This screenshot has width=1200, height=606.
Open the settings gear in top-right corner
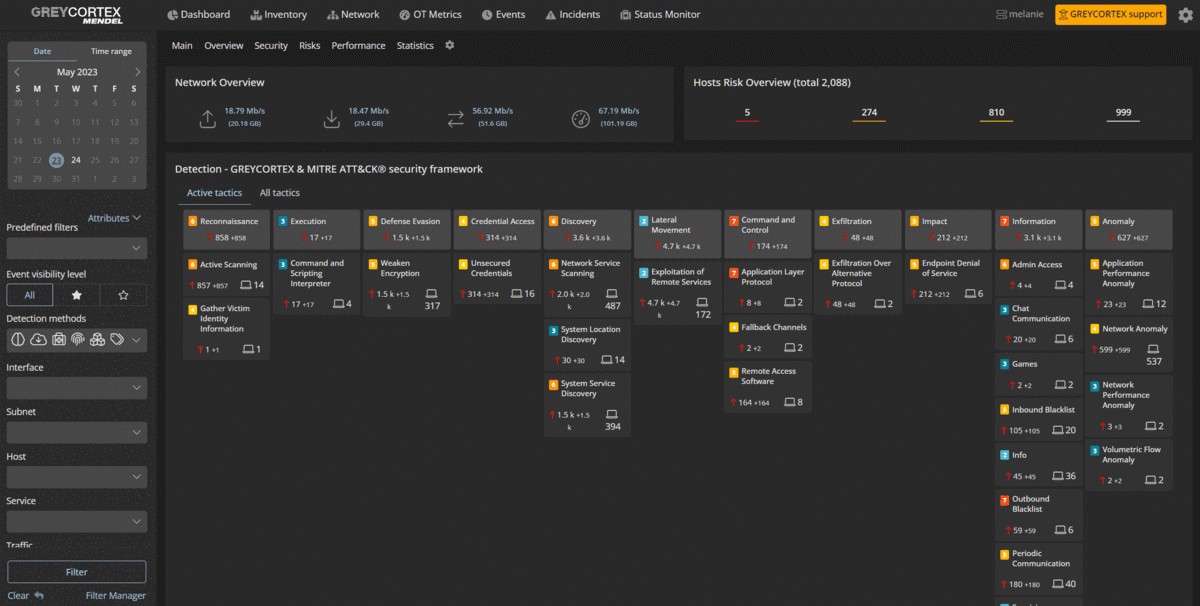point(1185,14)
